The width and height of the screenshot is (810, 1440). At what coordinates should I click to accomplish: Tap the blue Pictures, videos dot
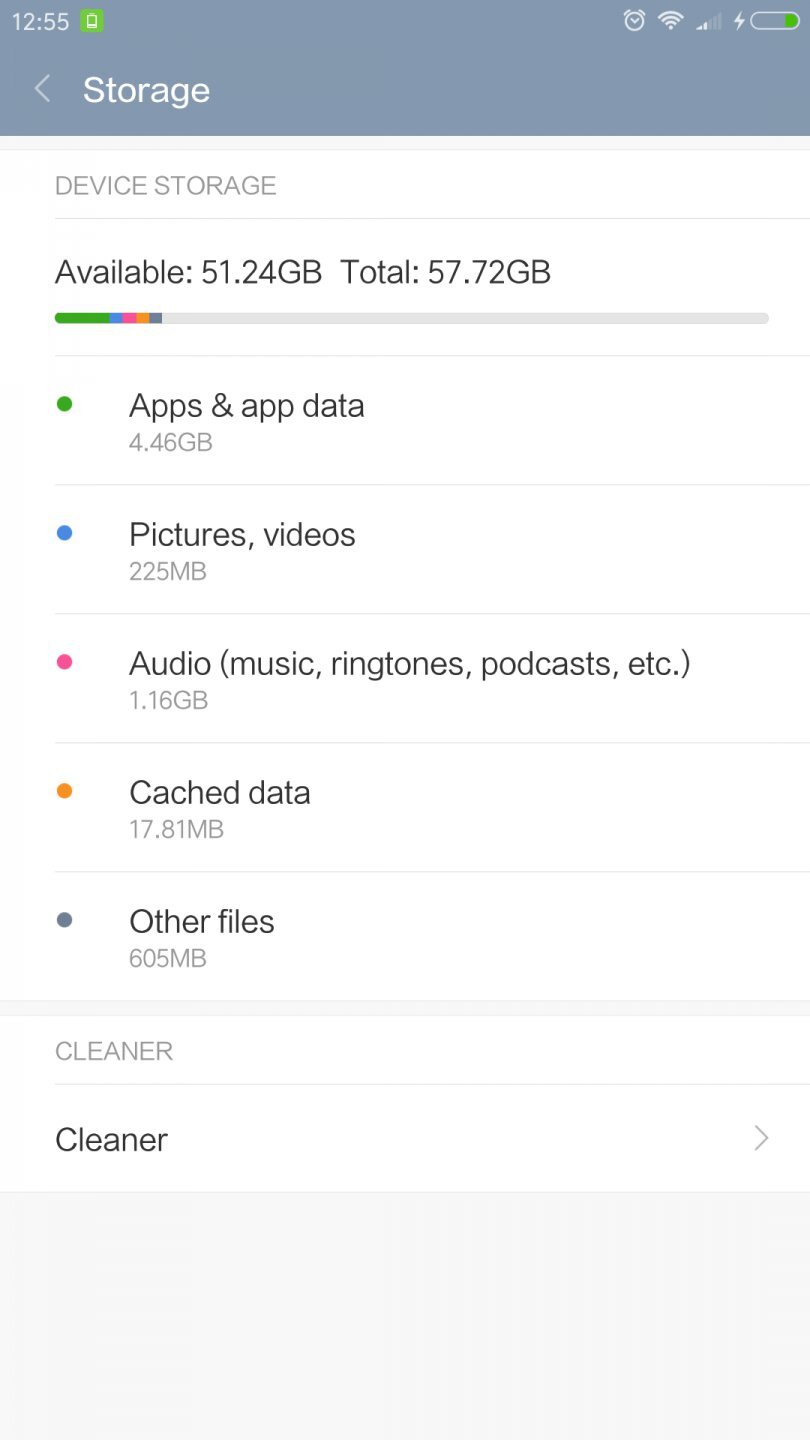pyautogui.click(x=64, y=532)
